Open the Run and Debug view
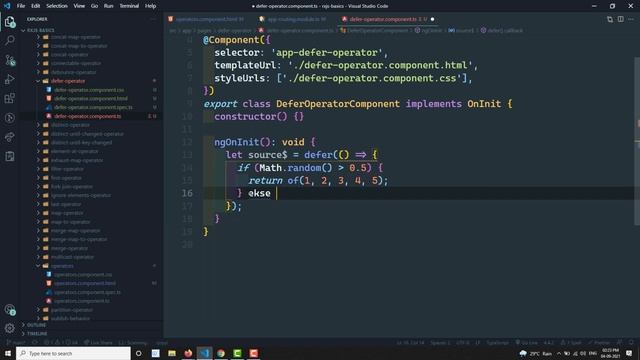The width and height of the screenshot is (640, 360). tap(10, 79)
